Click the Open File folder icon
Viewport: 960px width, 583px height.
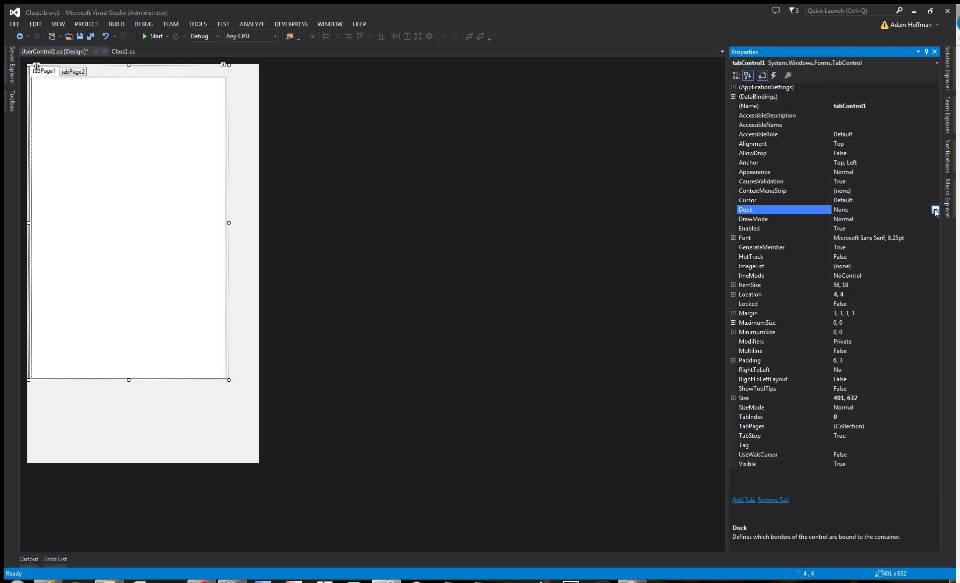point(69,36)
